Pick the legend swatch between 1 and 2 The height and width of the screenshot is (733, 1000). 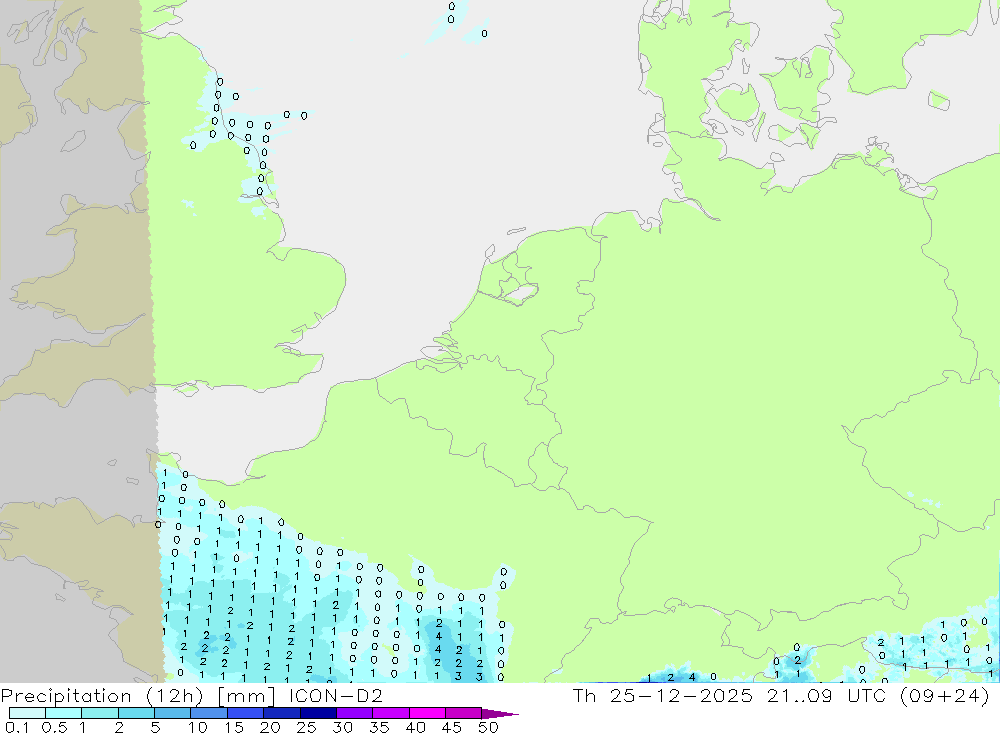pos(100,713)
